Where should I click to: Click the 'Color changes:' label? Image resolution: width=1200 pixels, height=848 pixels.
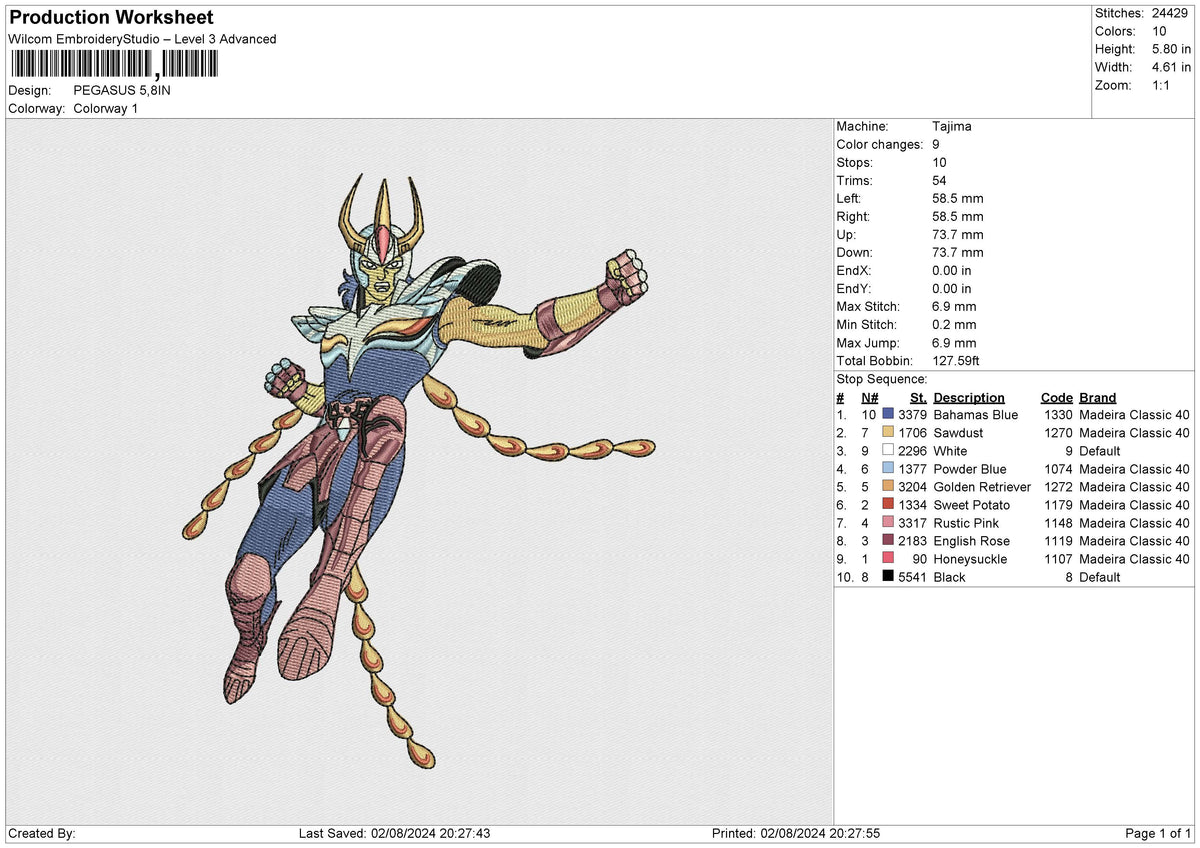879,145
